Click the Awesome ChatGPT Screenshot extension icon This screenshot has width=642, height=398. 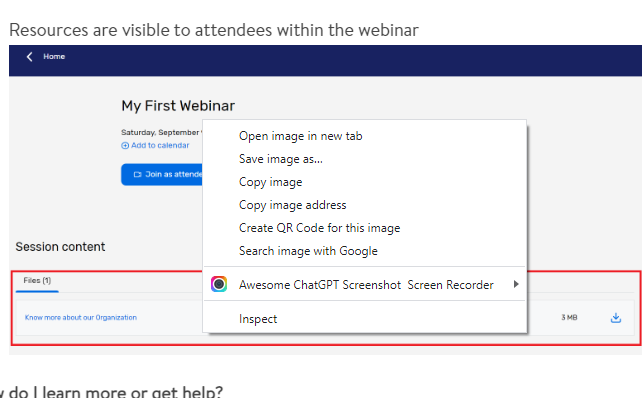click(219, 284)
